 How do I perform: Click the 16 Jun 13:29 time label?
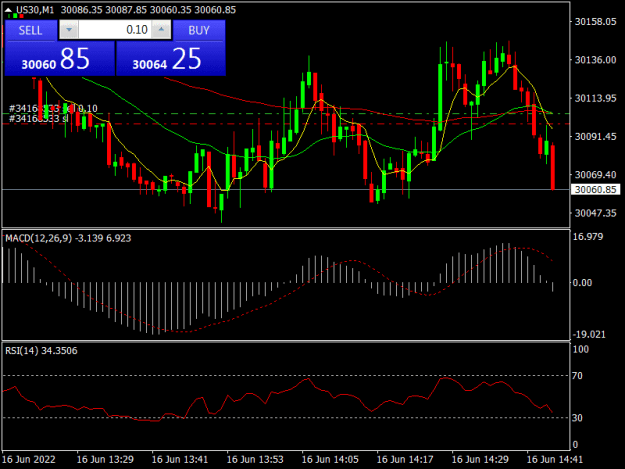[105, 459]
